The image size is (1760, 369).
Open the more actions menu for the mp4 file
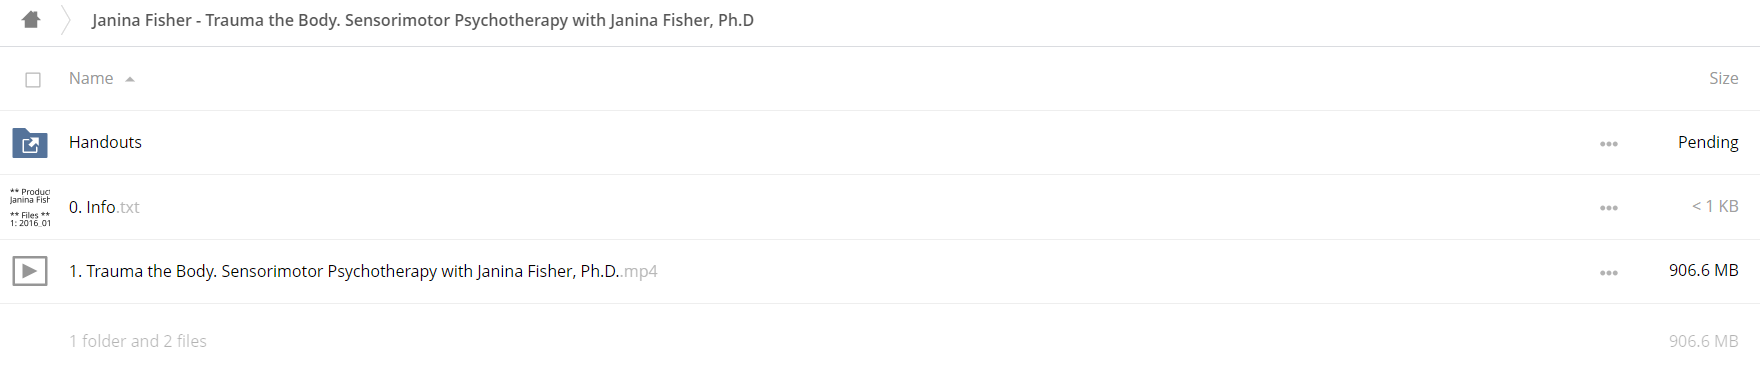pyautogui.click(x=1608, y=273)
